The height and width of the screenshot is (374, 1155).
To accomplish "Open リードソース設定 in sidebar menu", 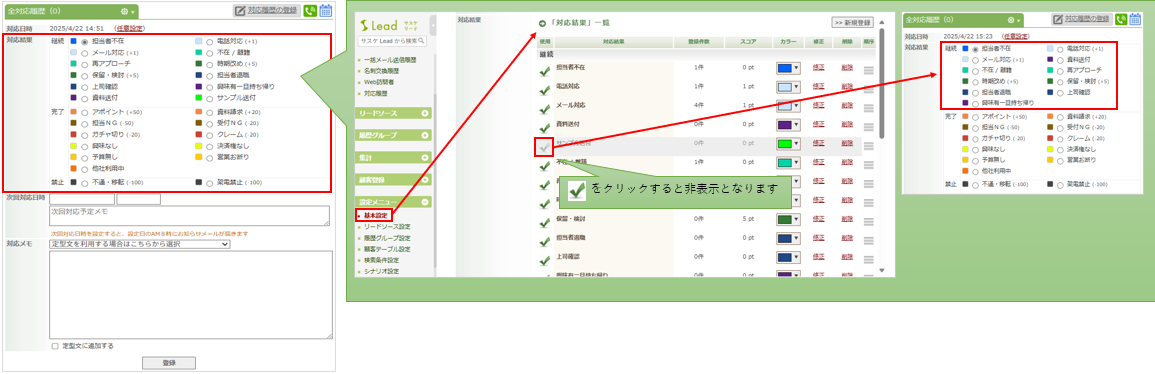I will (387, 227).
